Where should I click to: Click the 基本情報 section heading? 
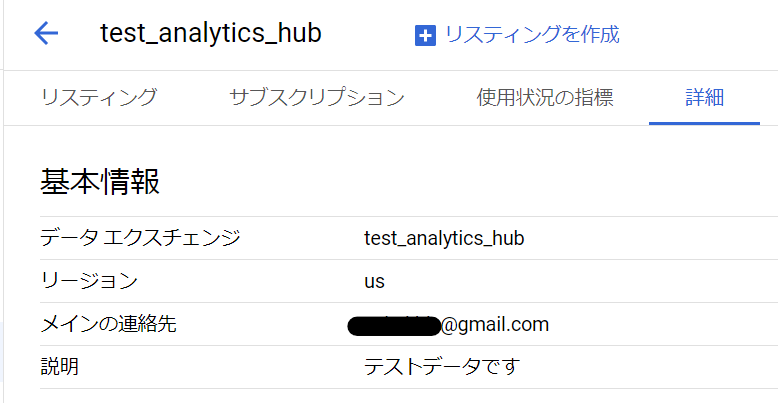pos(100,182)
